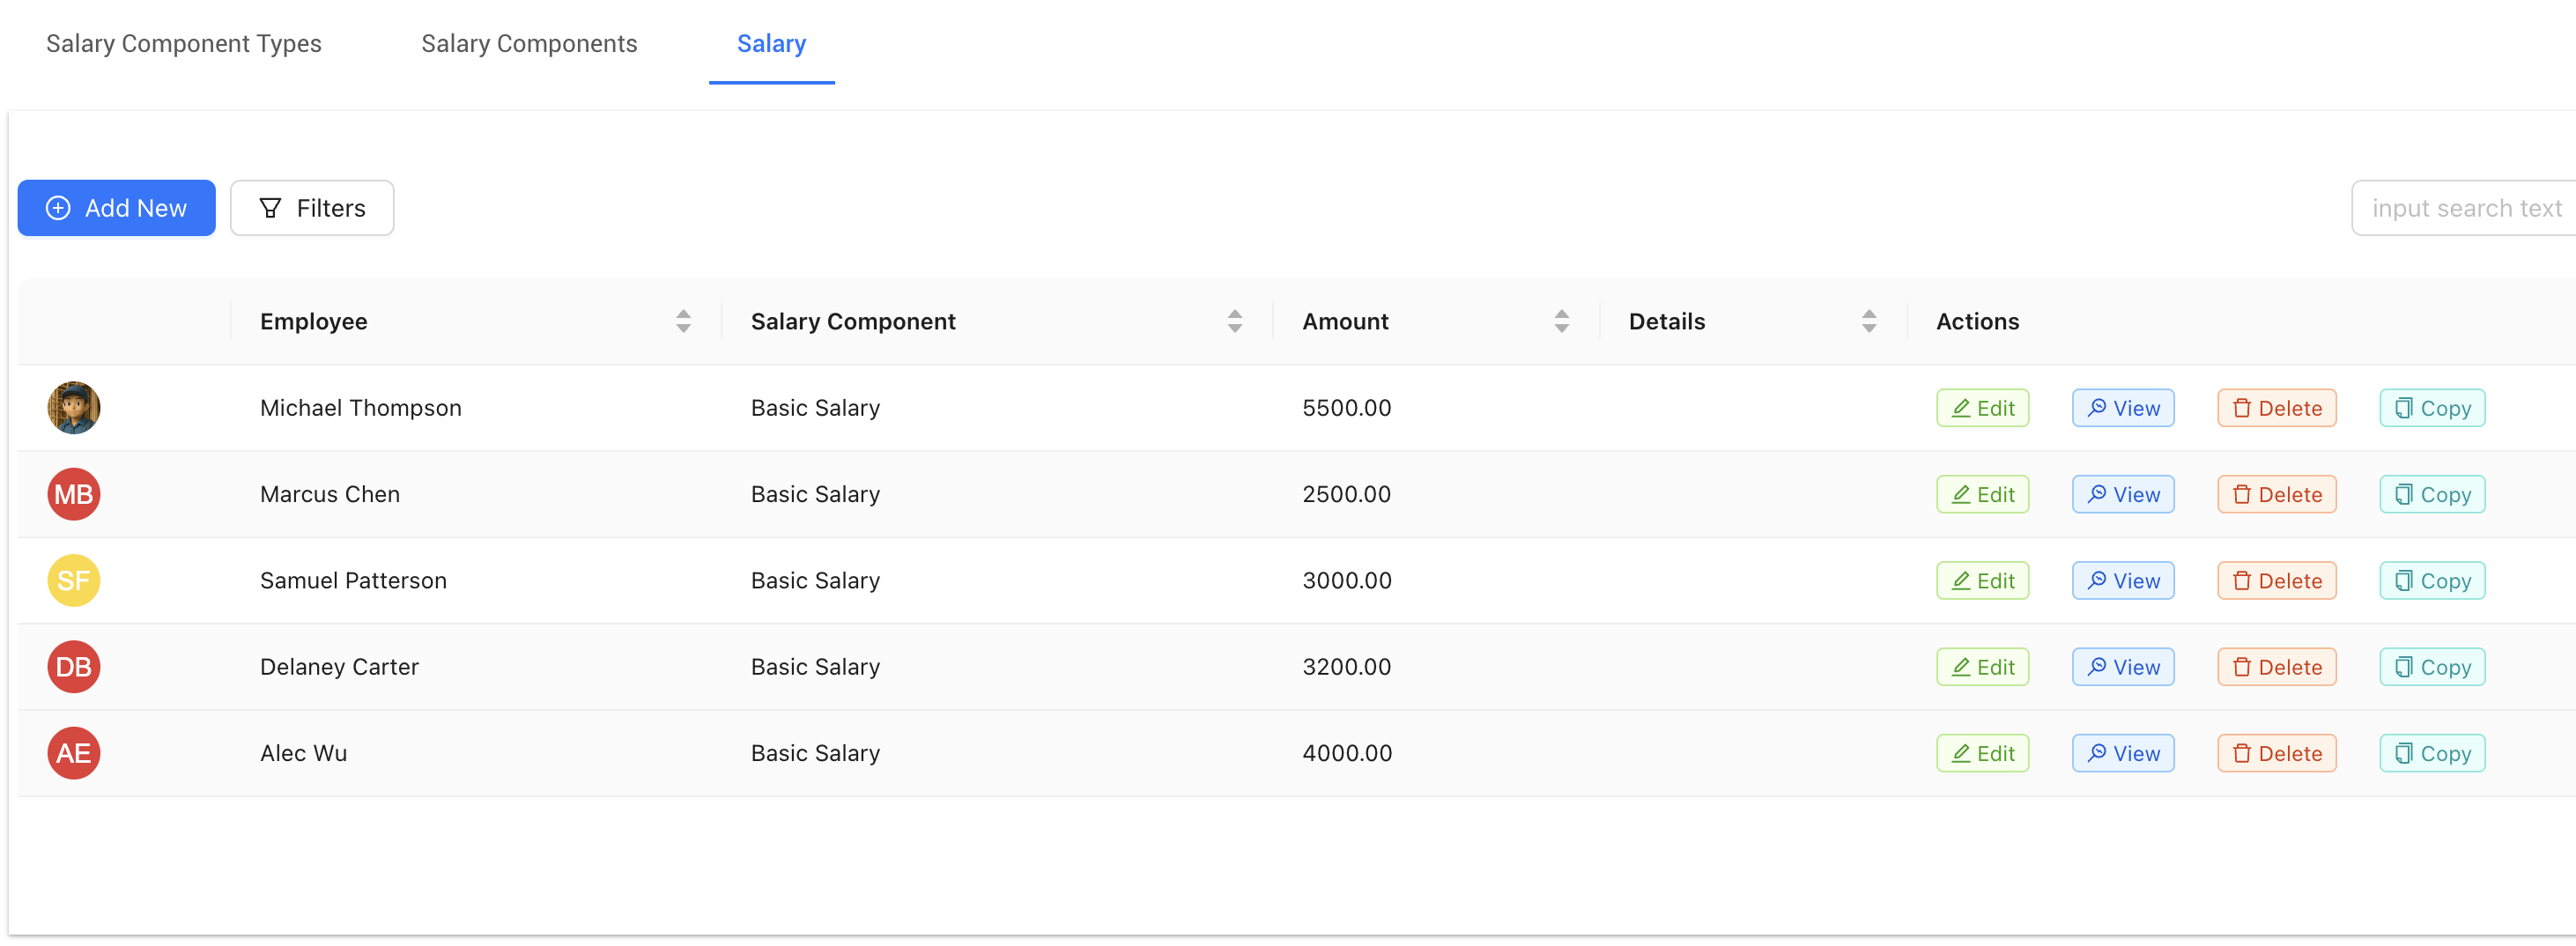Click the Delete trash icon for Samuel Patterson

(x=2241, y=580)
